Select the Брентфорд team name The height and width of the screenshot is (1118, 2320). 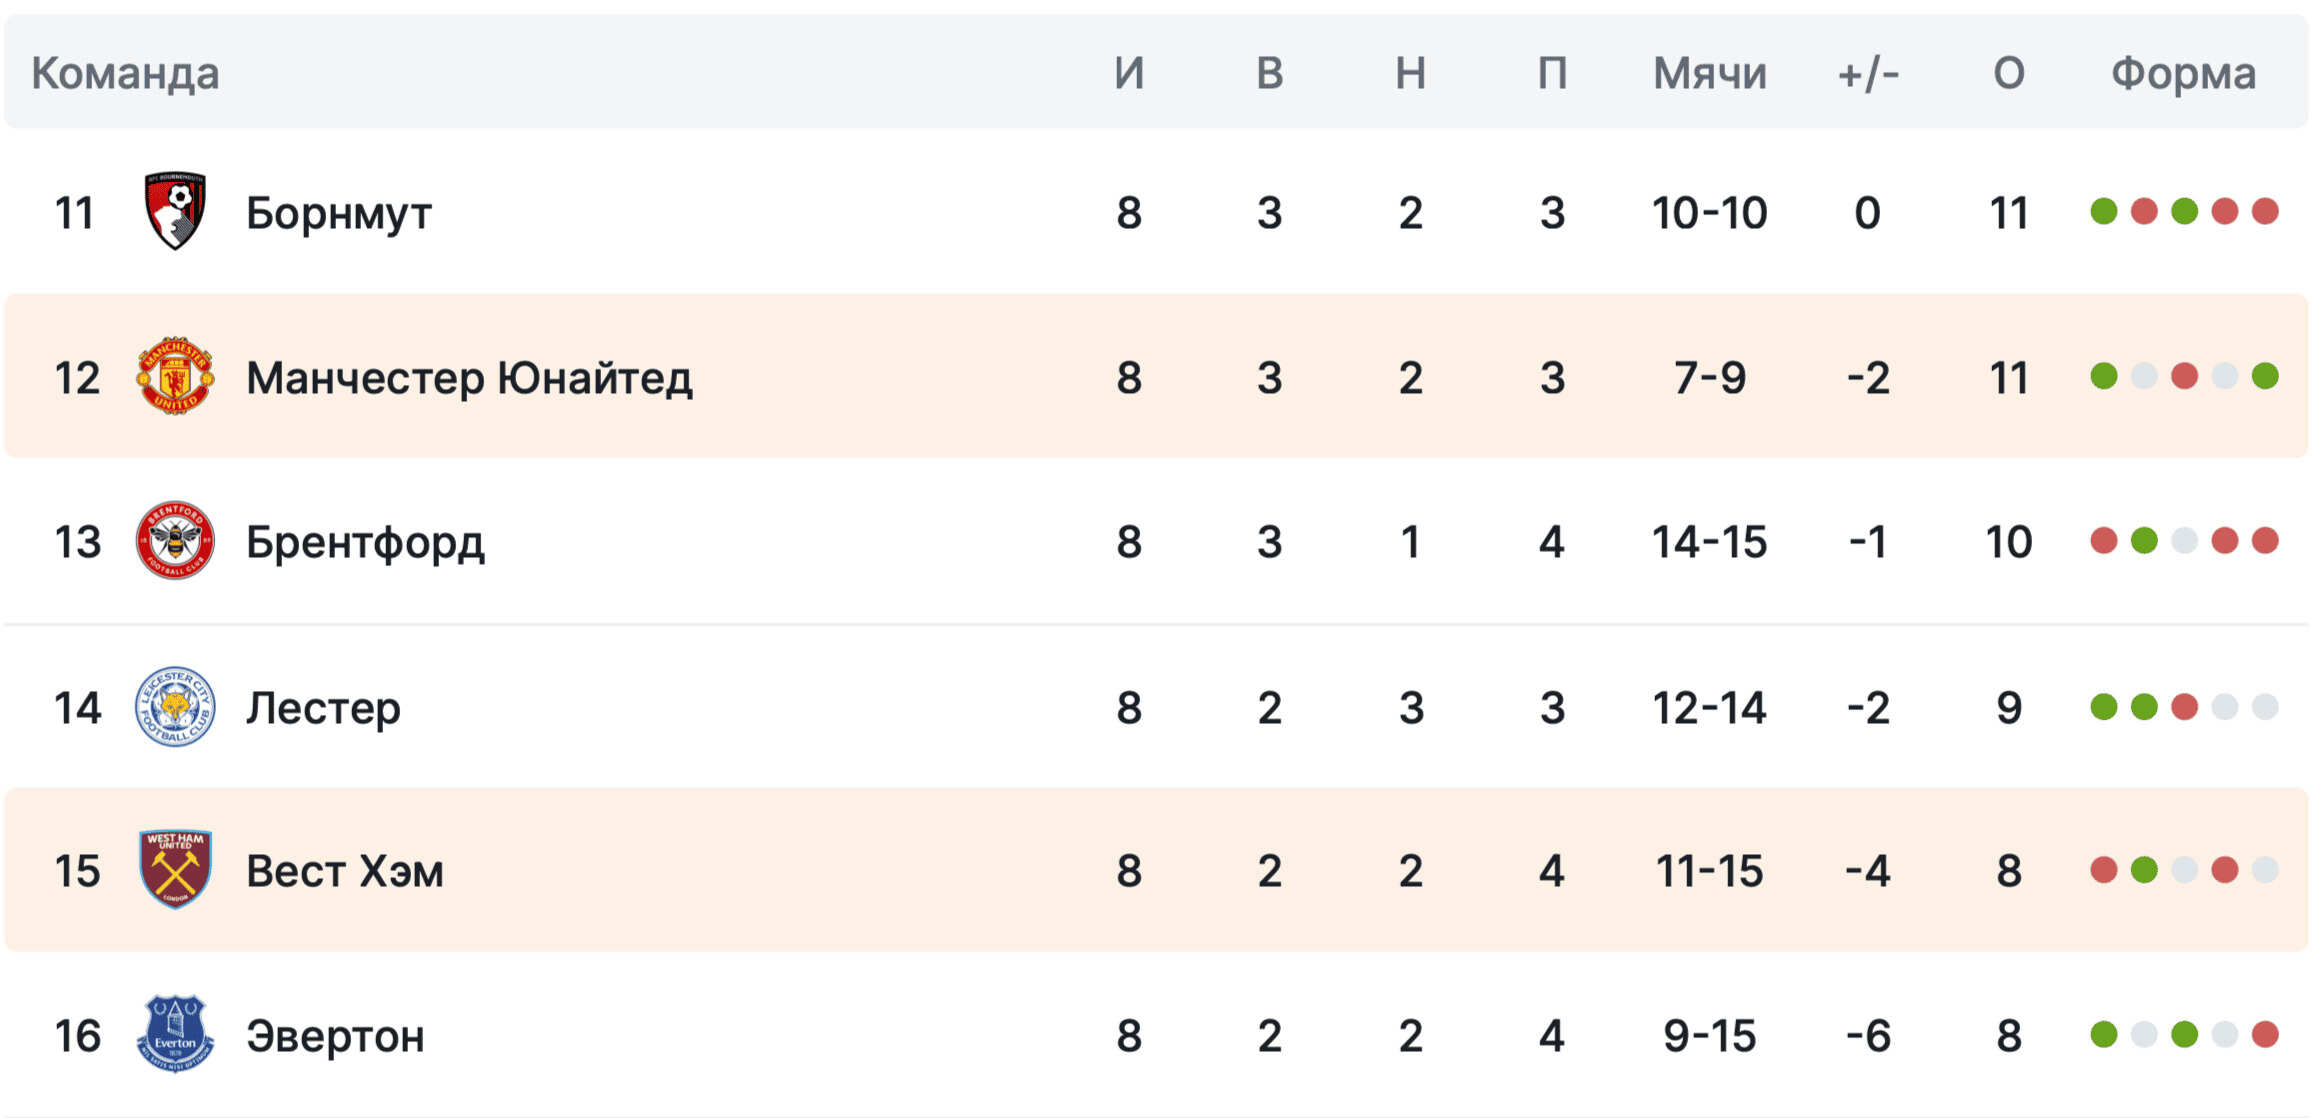tap(365, 543)
